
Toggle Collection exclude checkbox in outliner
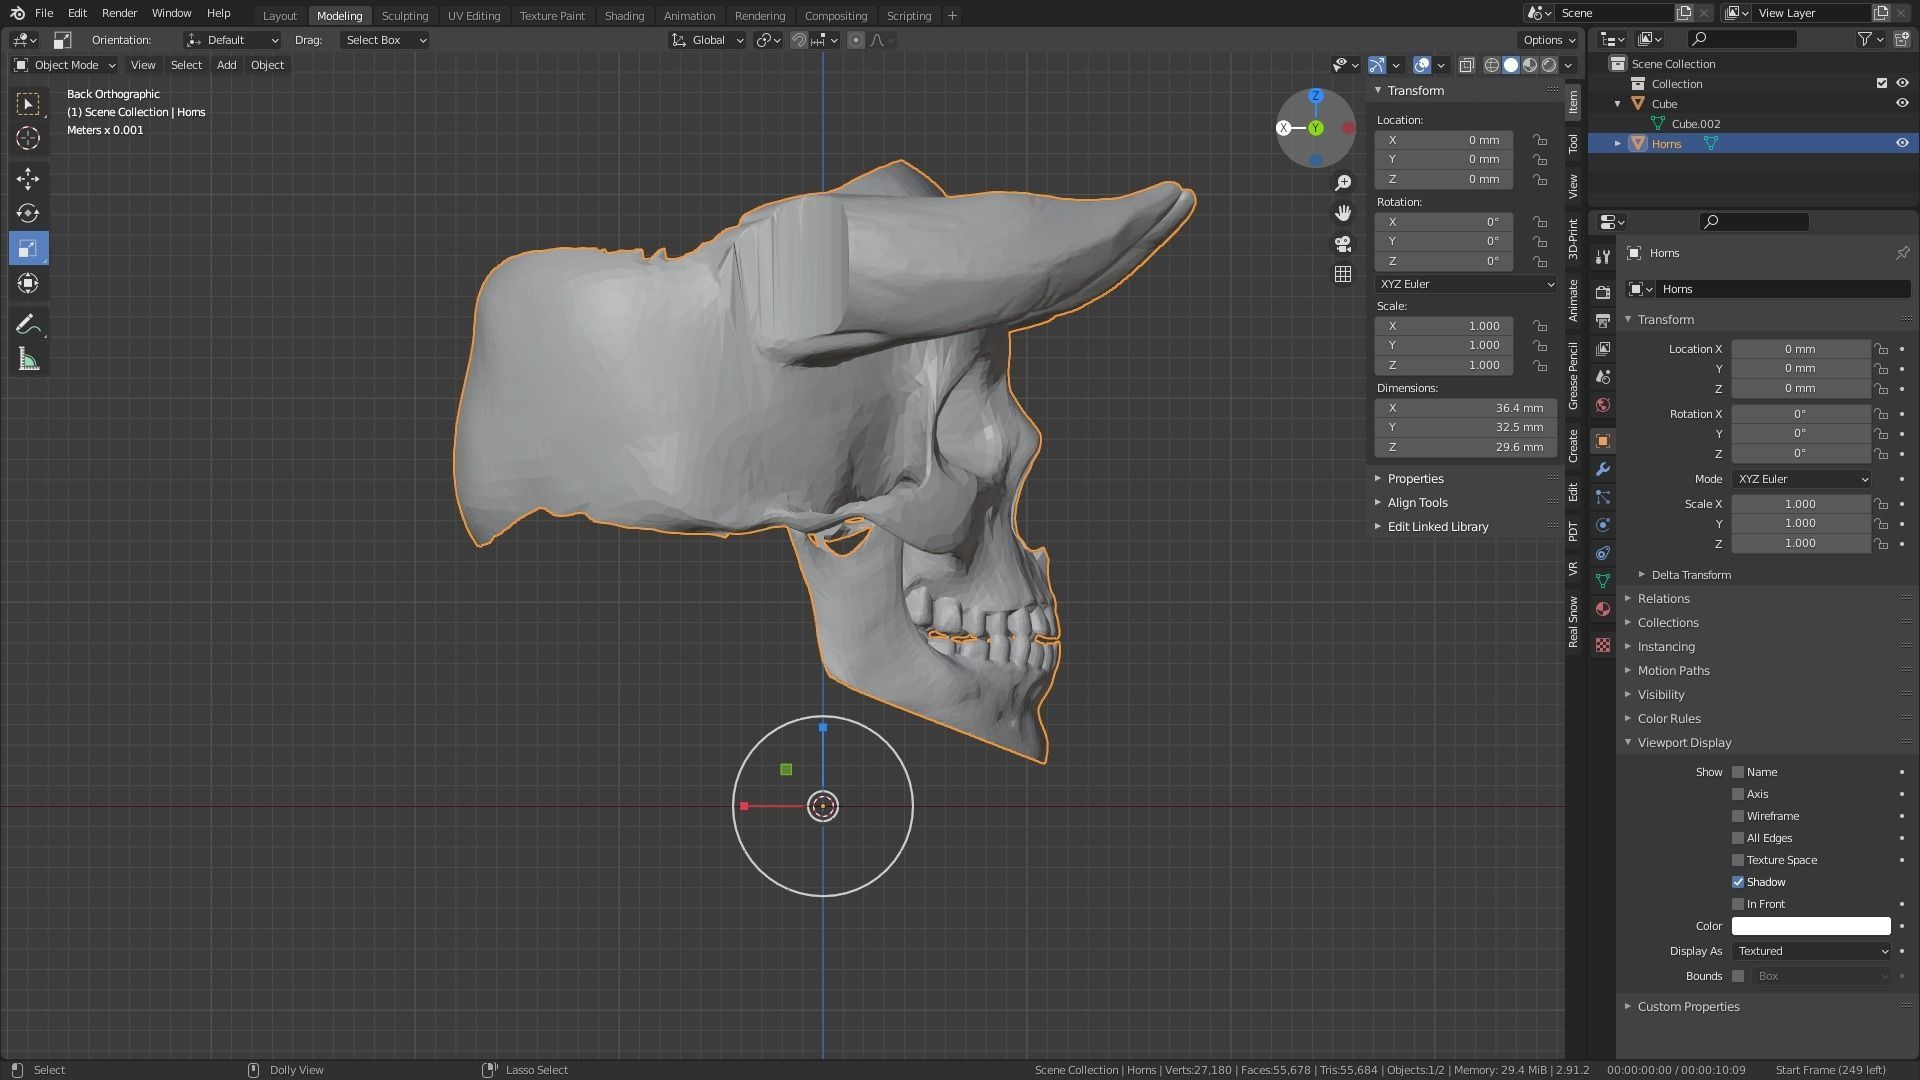point(1882,84)
